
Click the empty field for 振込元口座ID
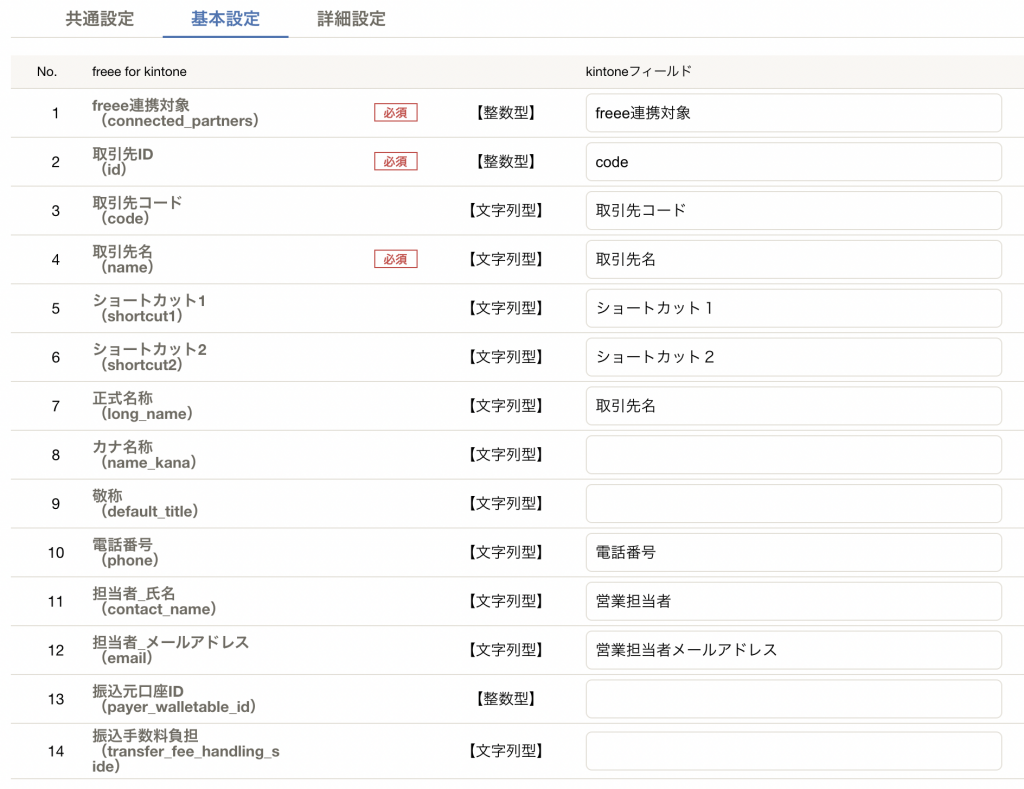click(x=793, y=699)
